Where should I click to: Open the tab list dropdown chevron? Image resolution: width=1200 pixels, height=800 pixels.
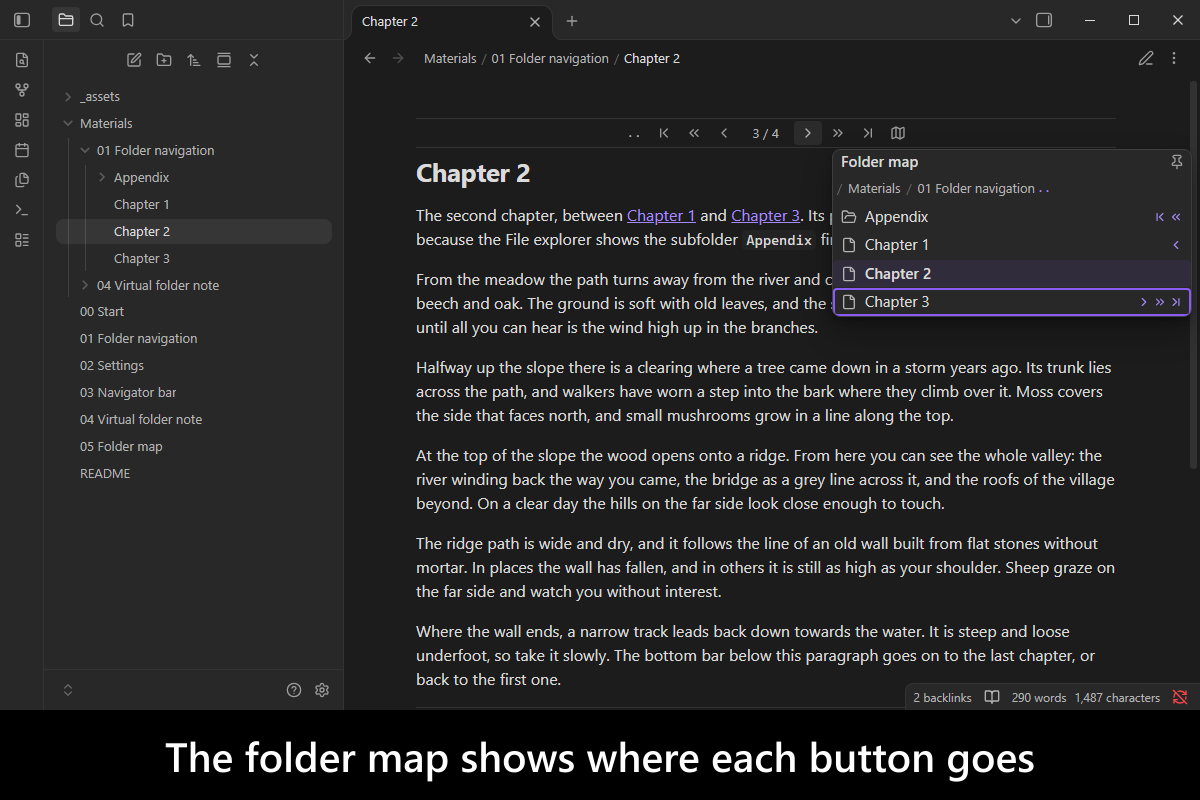(x=1016, y=20)
